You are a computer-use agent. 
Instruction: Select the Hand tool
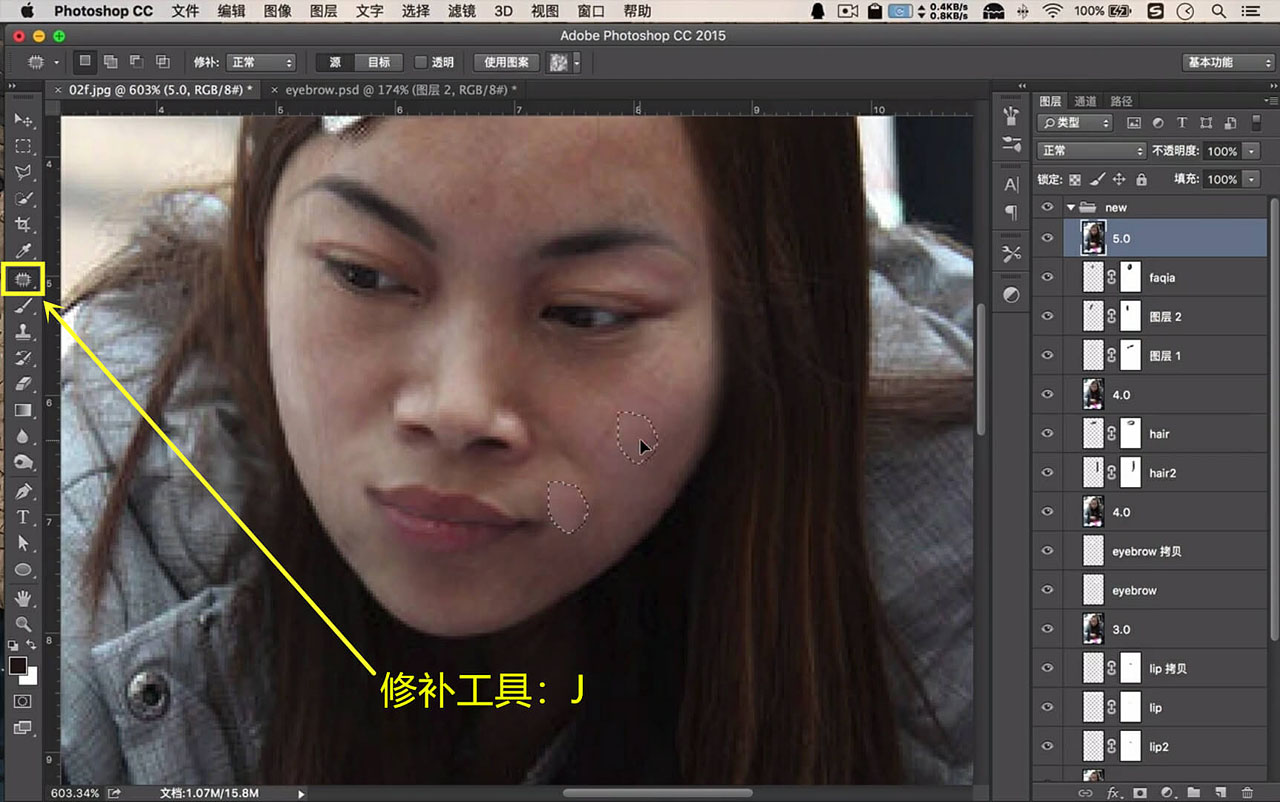(23, 598)
